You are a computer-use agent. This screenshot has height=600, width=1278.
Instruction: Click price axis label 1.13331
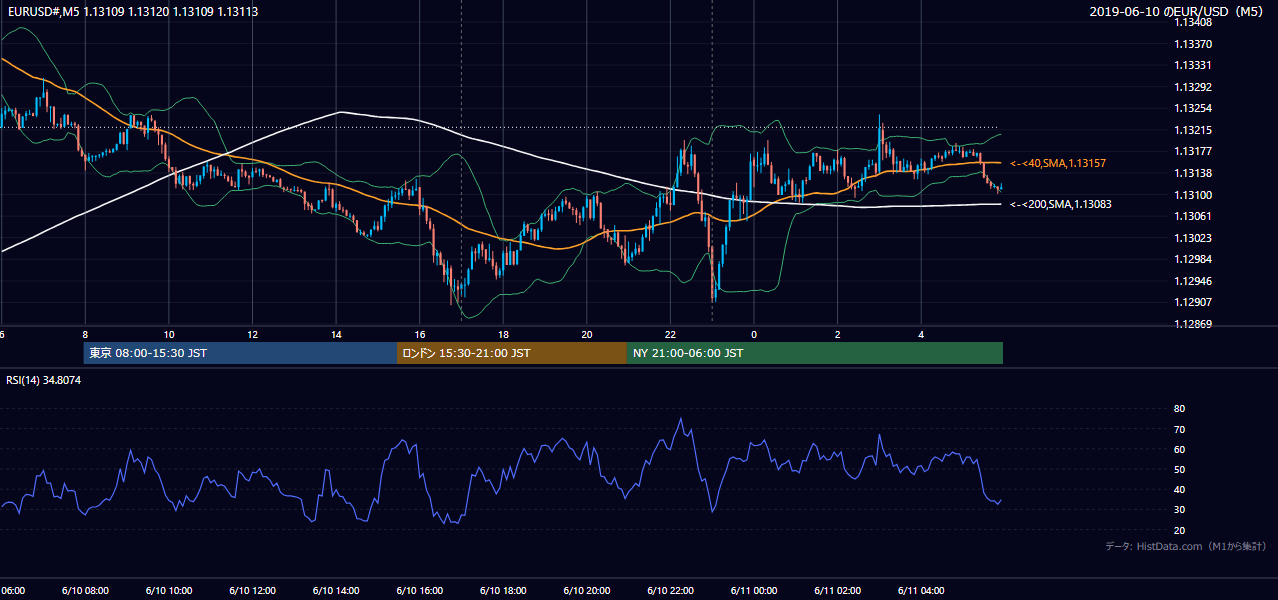[1192, 65]
